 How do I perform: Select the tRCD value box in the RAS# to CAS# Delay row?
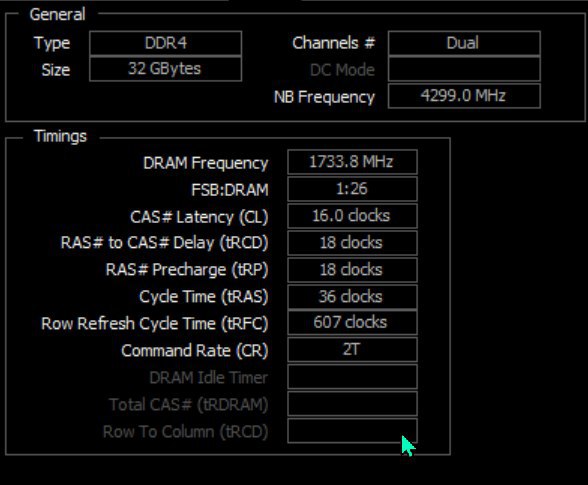(x=352, y=243)
